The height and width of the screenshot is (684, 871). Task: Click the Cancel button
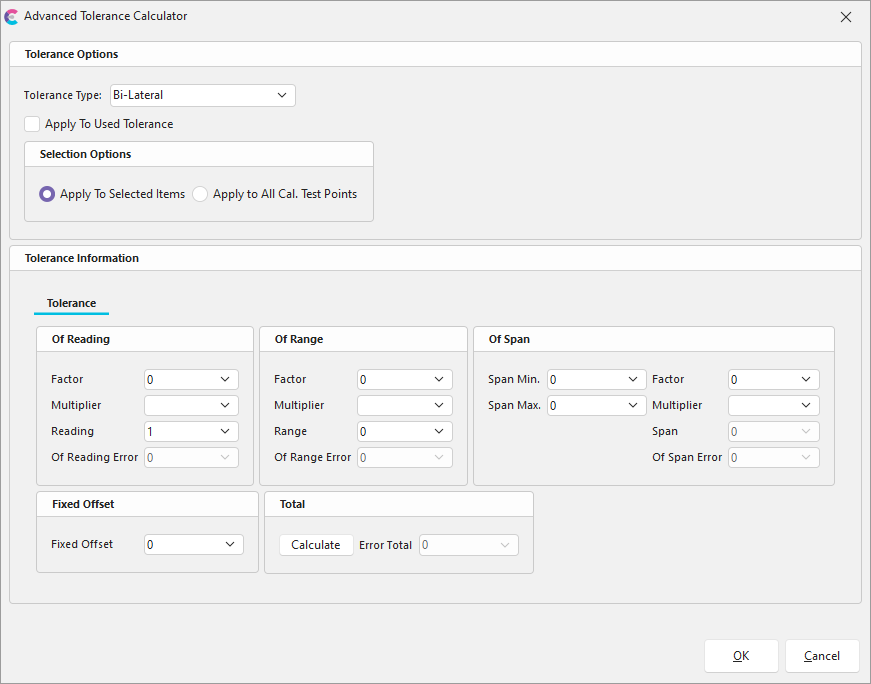coord(822,656)
